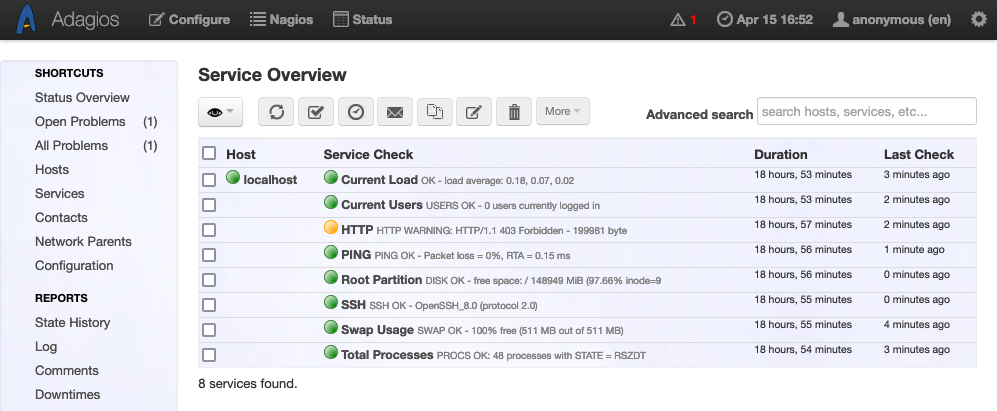Open the Status menu in navbar
997x411 pixels.
pos(362,19)
